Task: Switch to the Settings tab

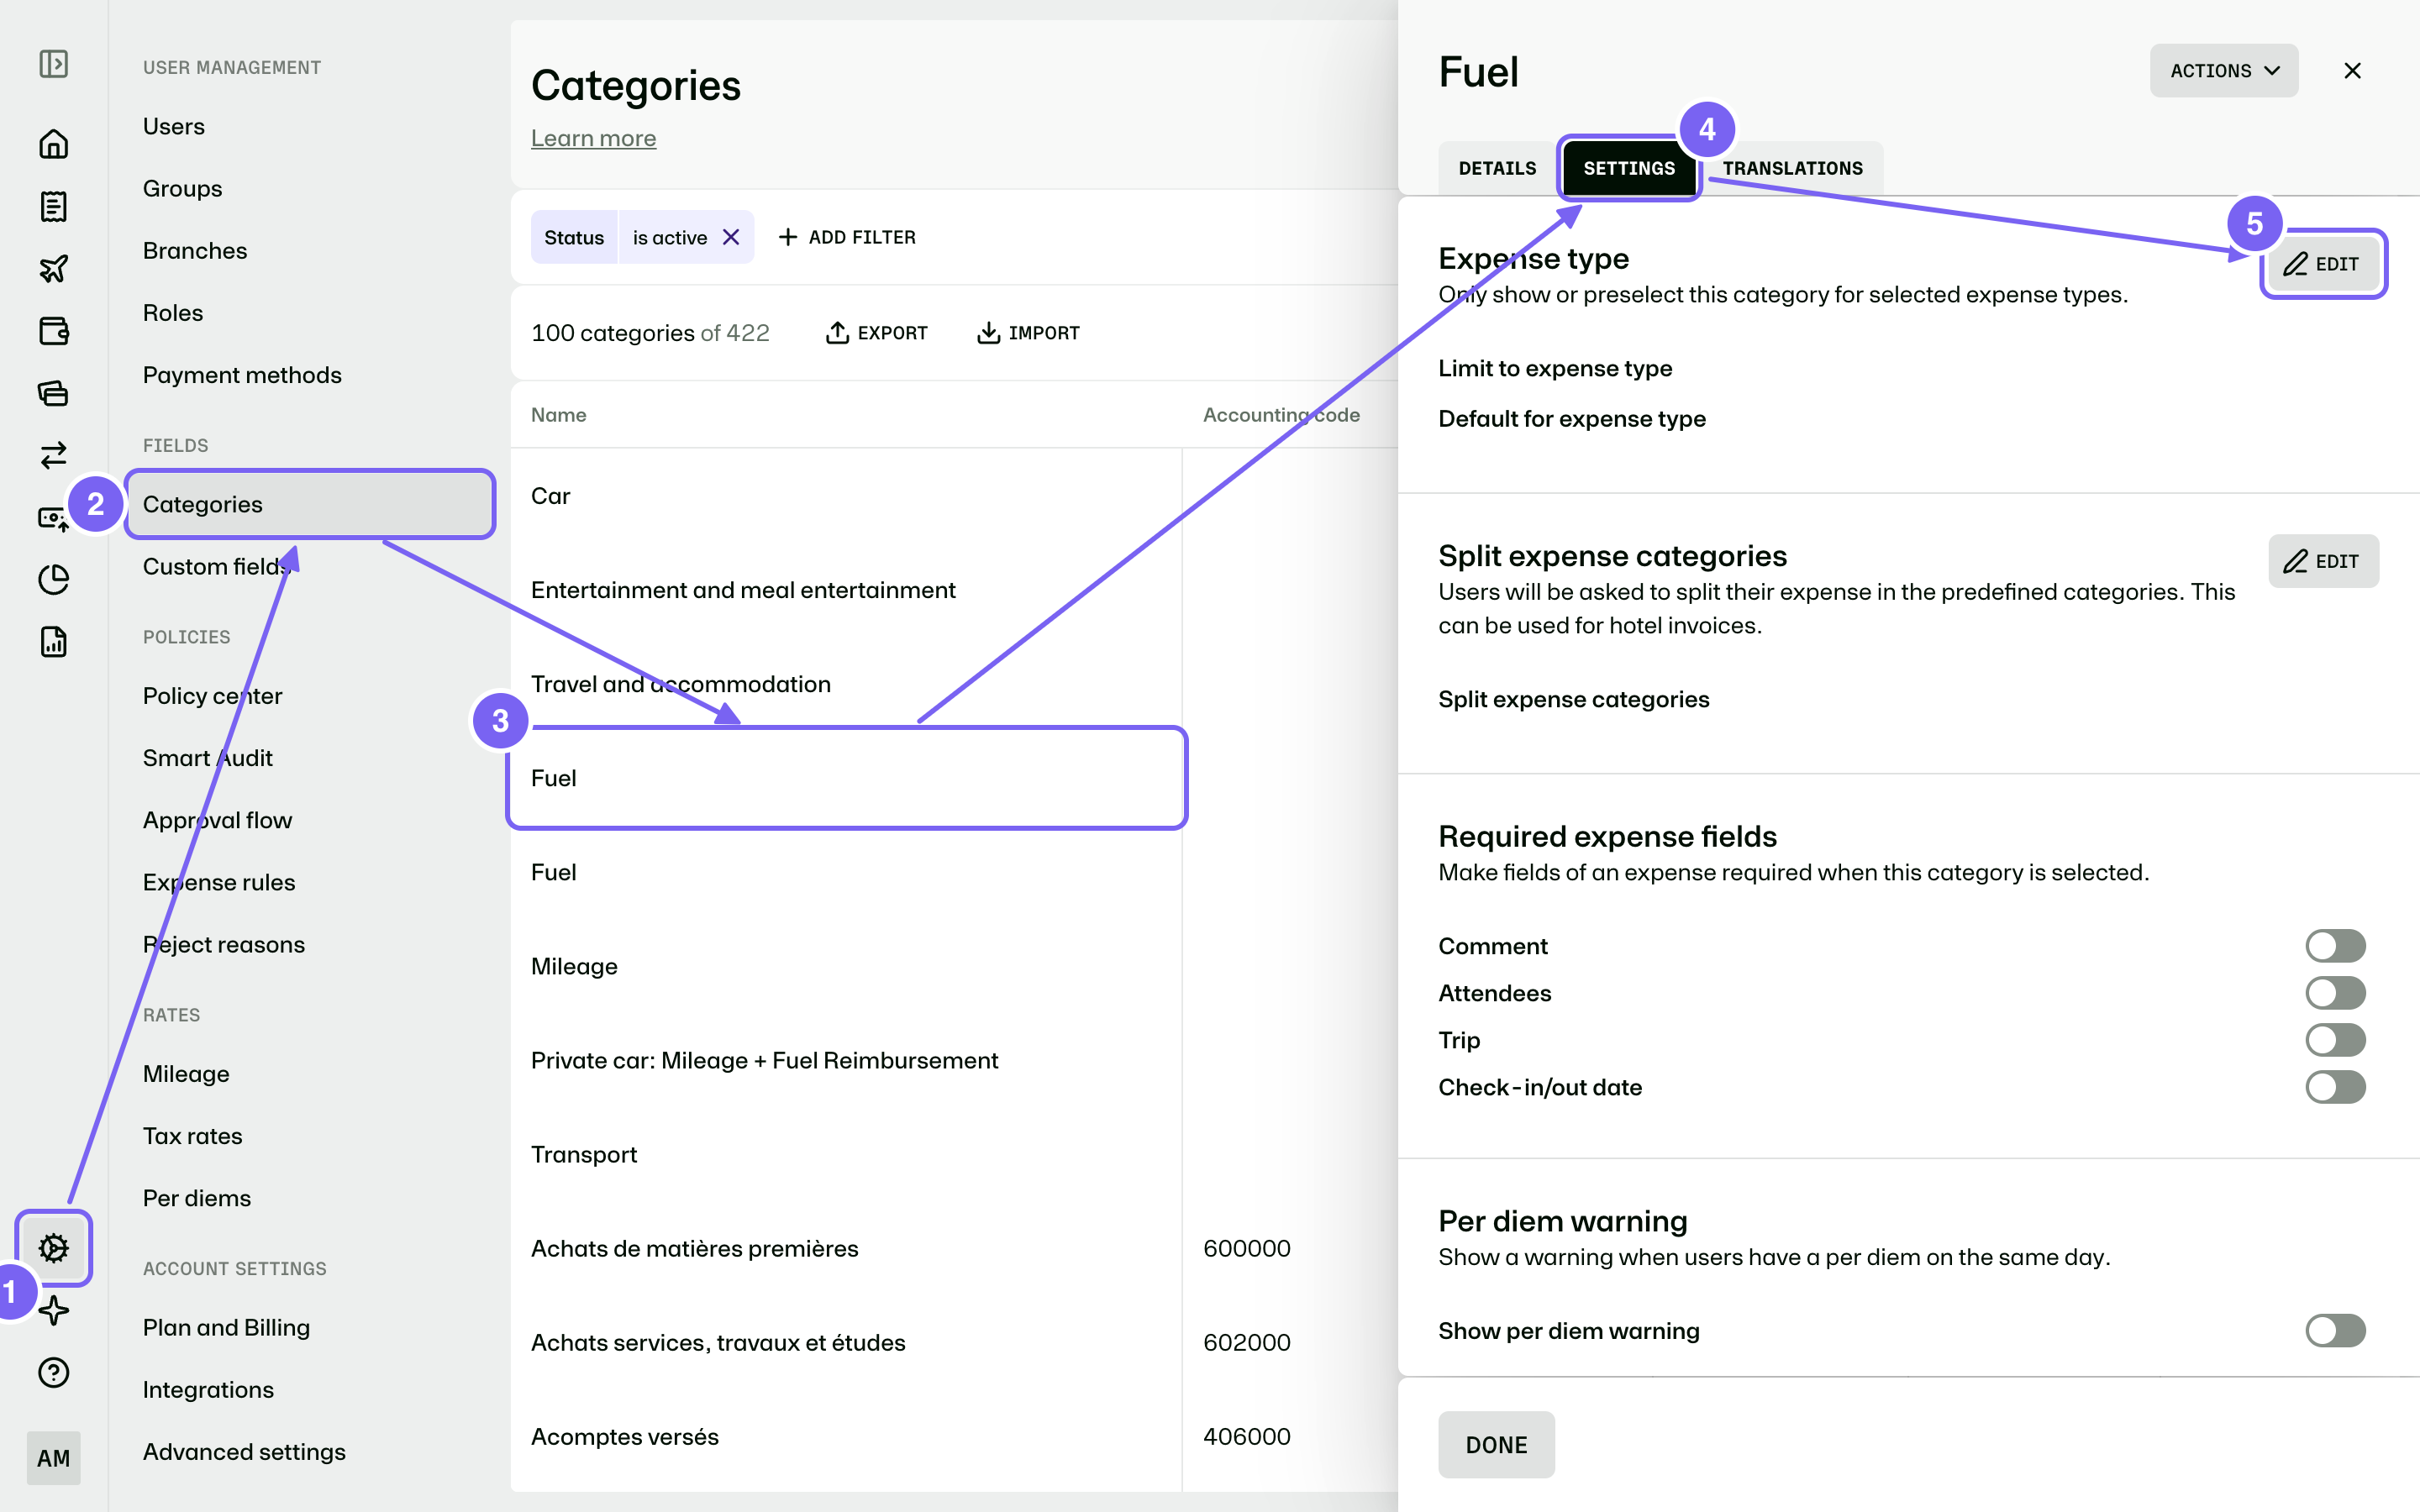Action: pyautogui.click(x=1629, y=168)
